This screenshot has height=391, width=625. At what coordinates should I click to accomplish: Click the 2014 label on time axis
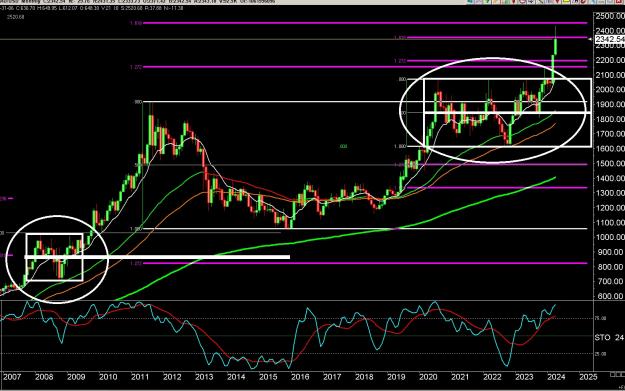click(236, 377)
